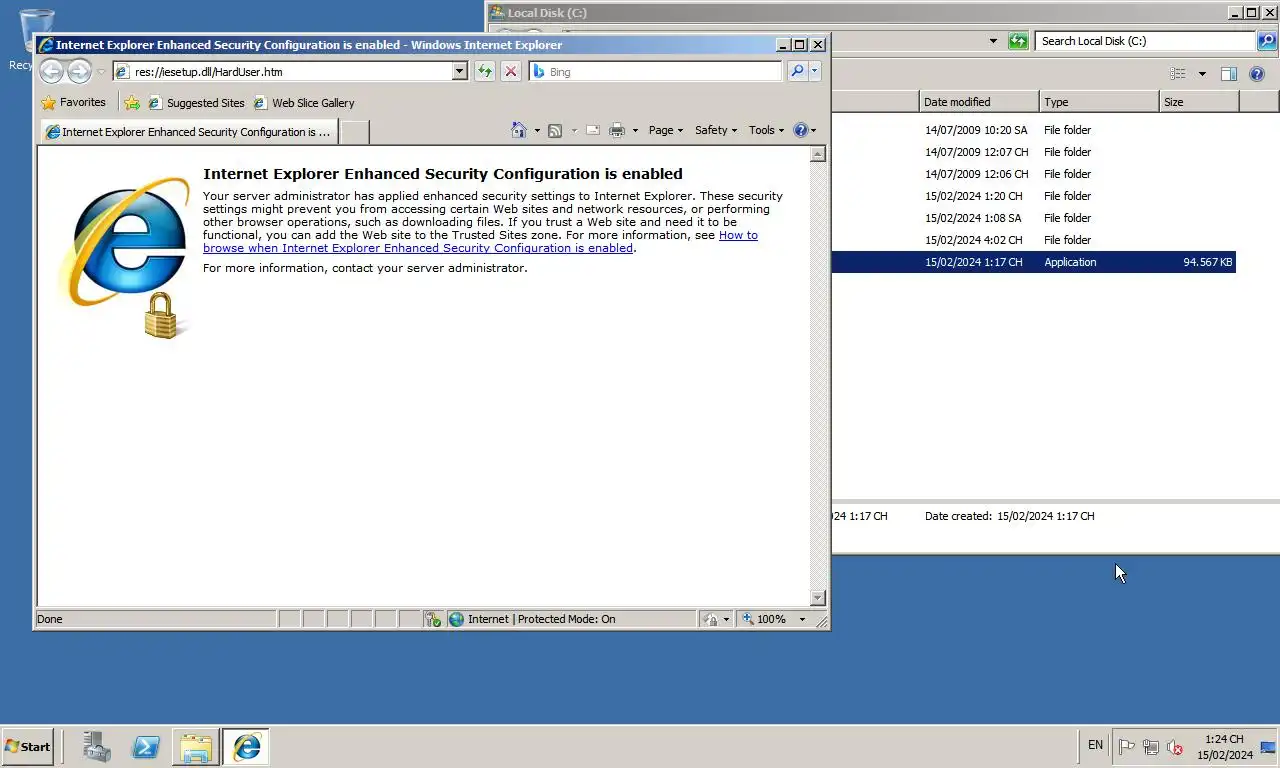Open recent pages dropdown beside Forward button
Viewport: 1280px width, 768px height.
click(101, 72)
